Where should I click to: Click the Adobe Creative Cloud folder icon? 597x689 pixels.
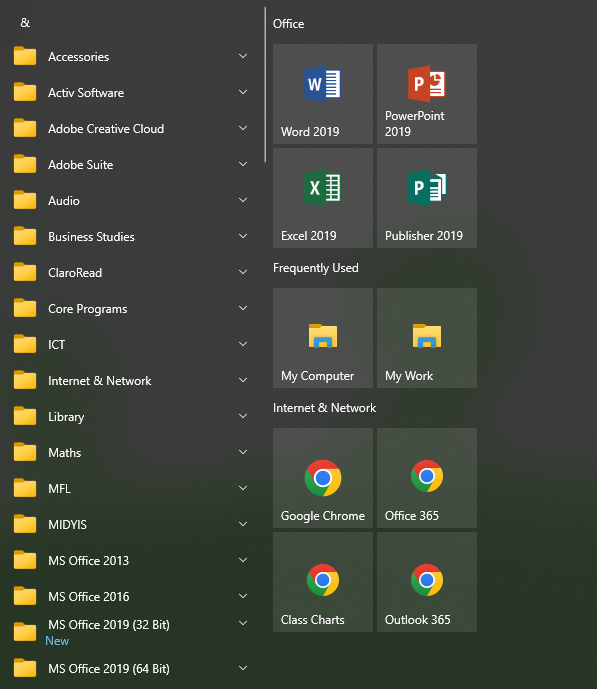[25, 128]
